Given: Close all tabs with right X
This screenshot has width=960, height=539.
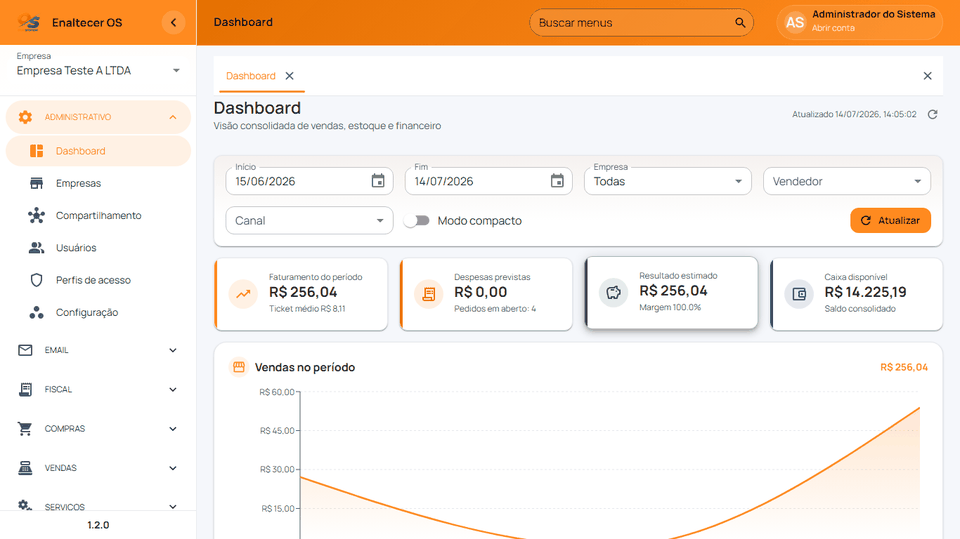Looking at the screenshot, I should pos(928,76).
